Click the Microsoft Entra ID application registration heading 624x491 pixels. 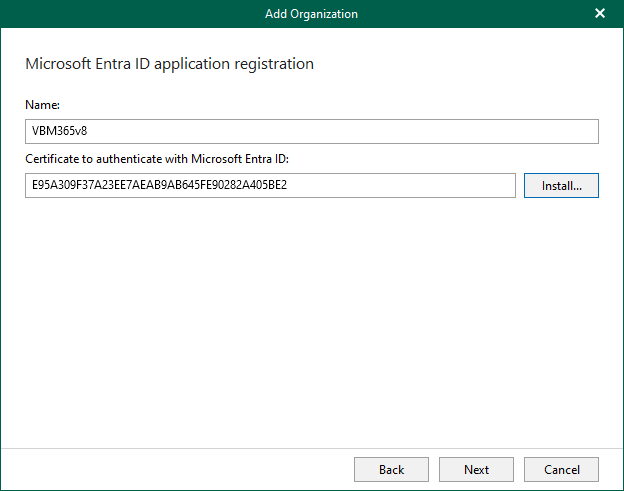(x=169, y=64)
